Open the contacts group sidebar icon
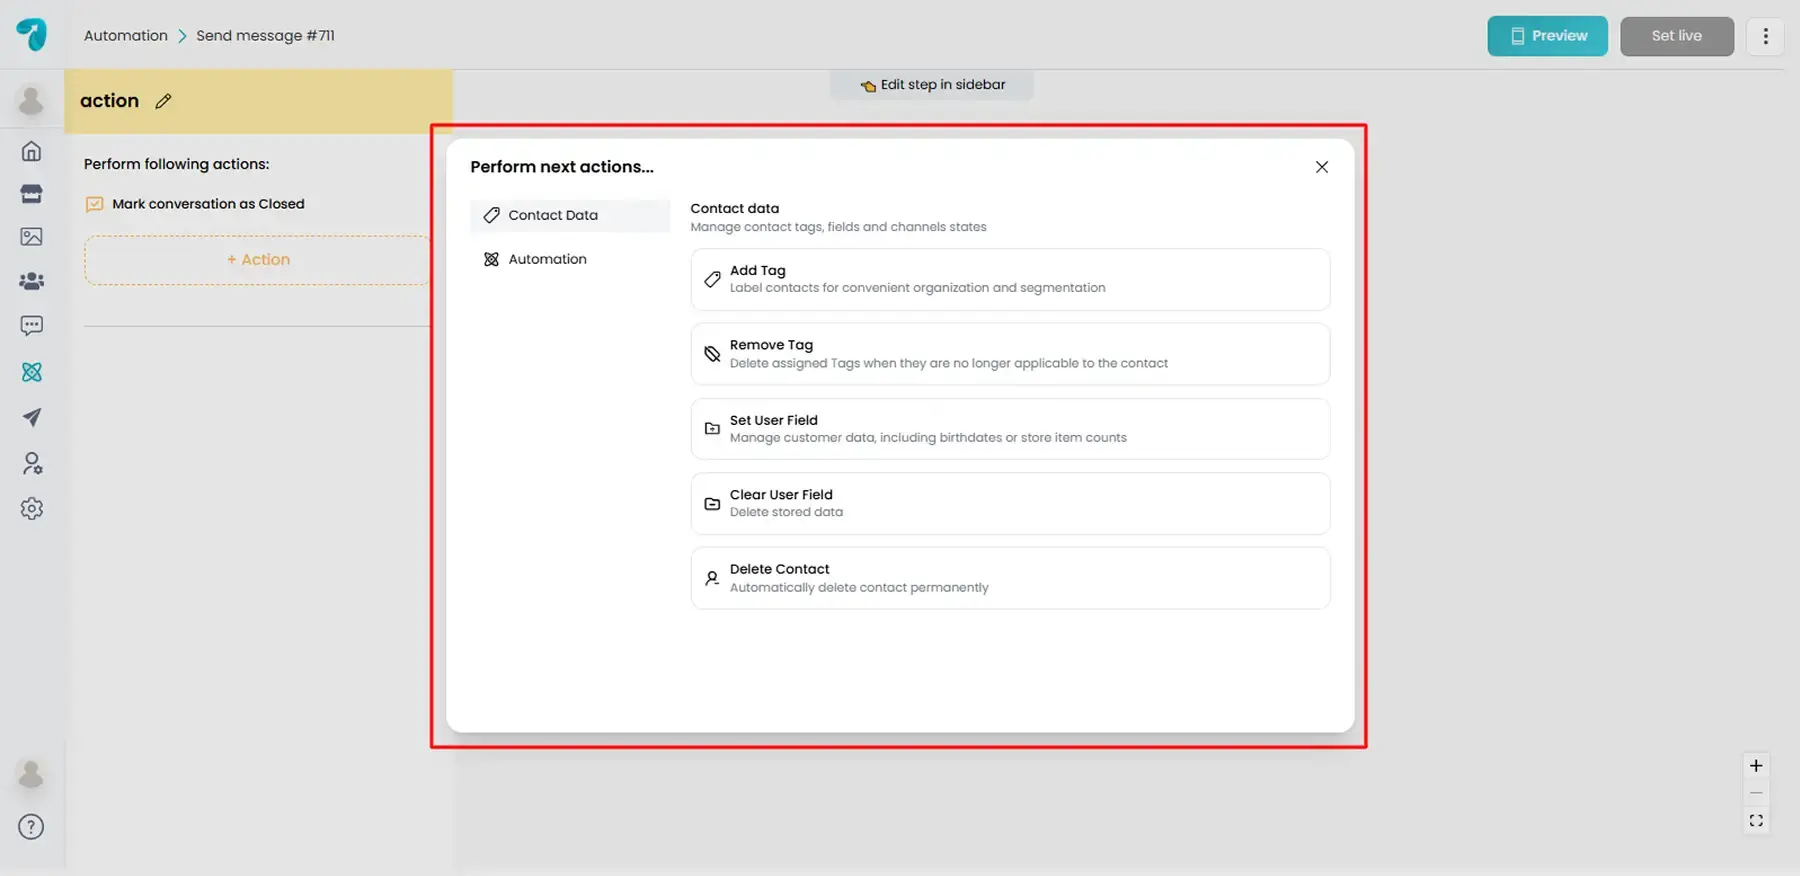 click(32, 281)
